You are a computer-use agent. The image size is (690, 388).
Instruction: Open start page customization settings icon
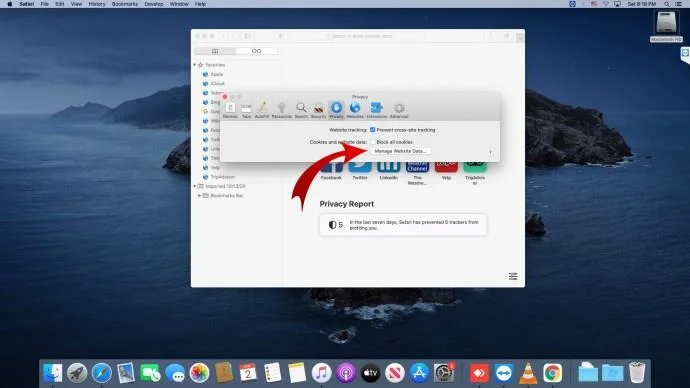tap(513, 276)
